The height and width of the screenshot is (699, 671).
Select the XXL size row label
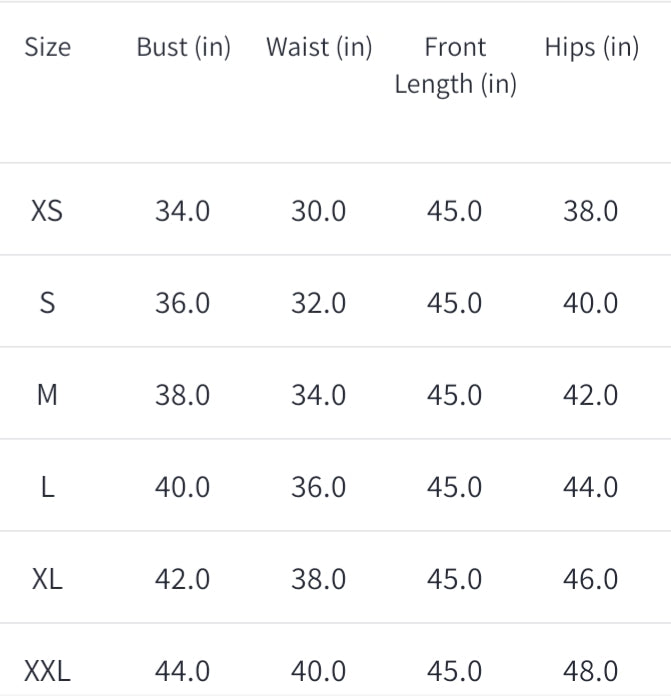[x=47, y=670]
